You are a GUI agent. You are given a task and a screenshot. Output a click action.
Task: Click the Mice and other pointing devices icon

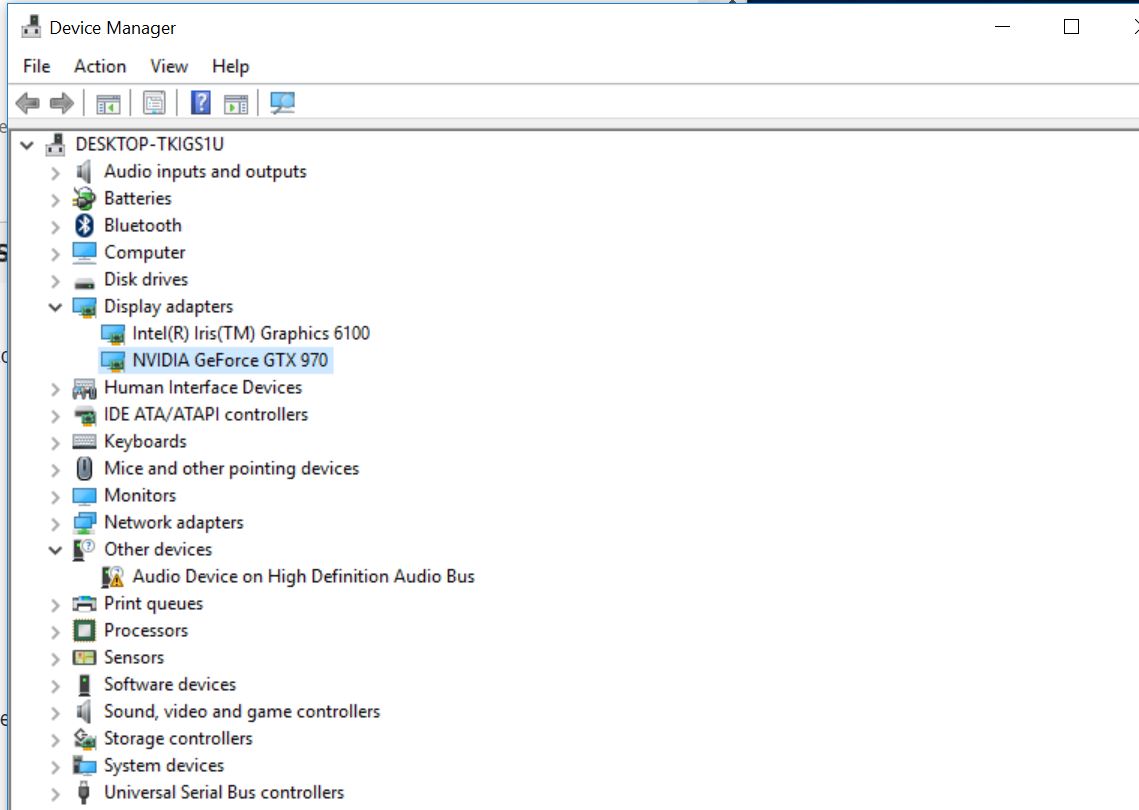[x=84, y=469]
